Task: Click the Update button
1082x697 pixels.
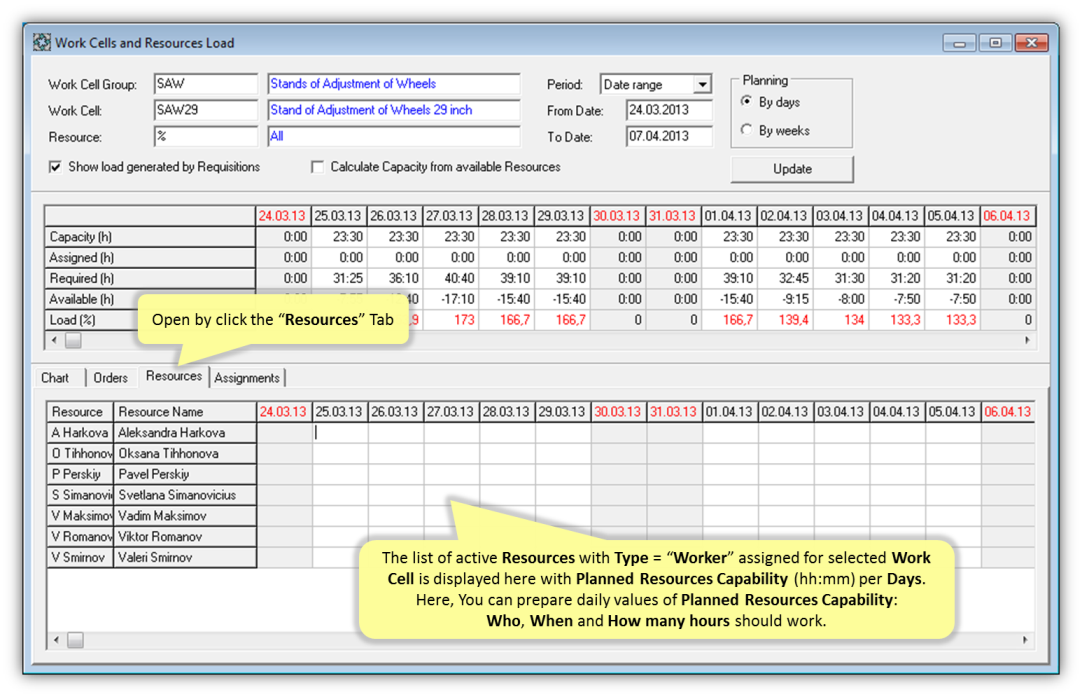Action: pyautogui.click(x=792, y=169)
